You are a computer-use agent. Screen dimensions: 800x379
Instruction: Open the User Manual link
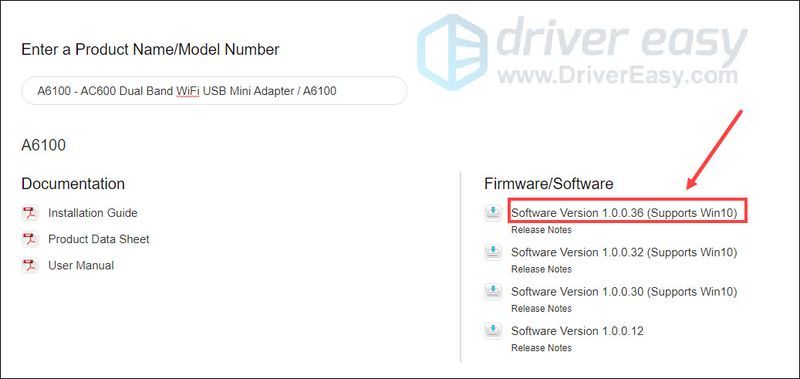pyautogui.click(x=81, y=265)
